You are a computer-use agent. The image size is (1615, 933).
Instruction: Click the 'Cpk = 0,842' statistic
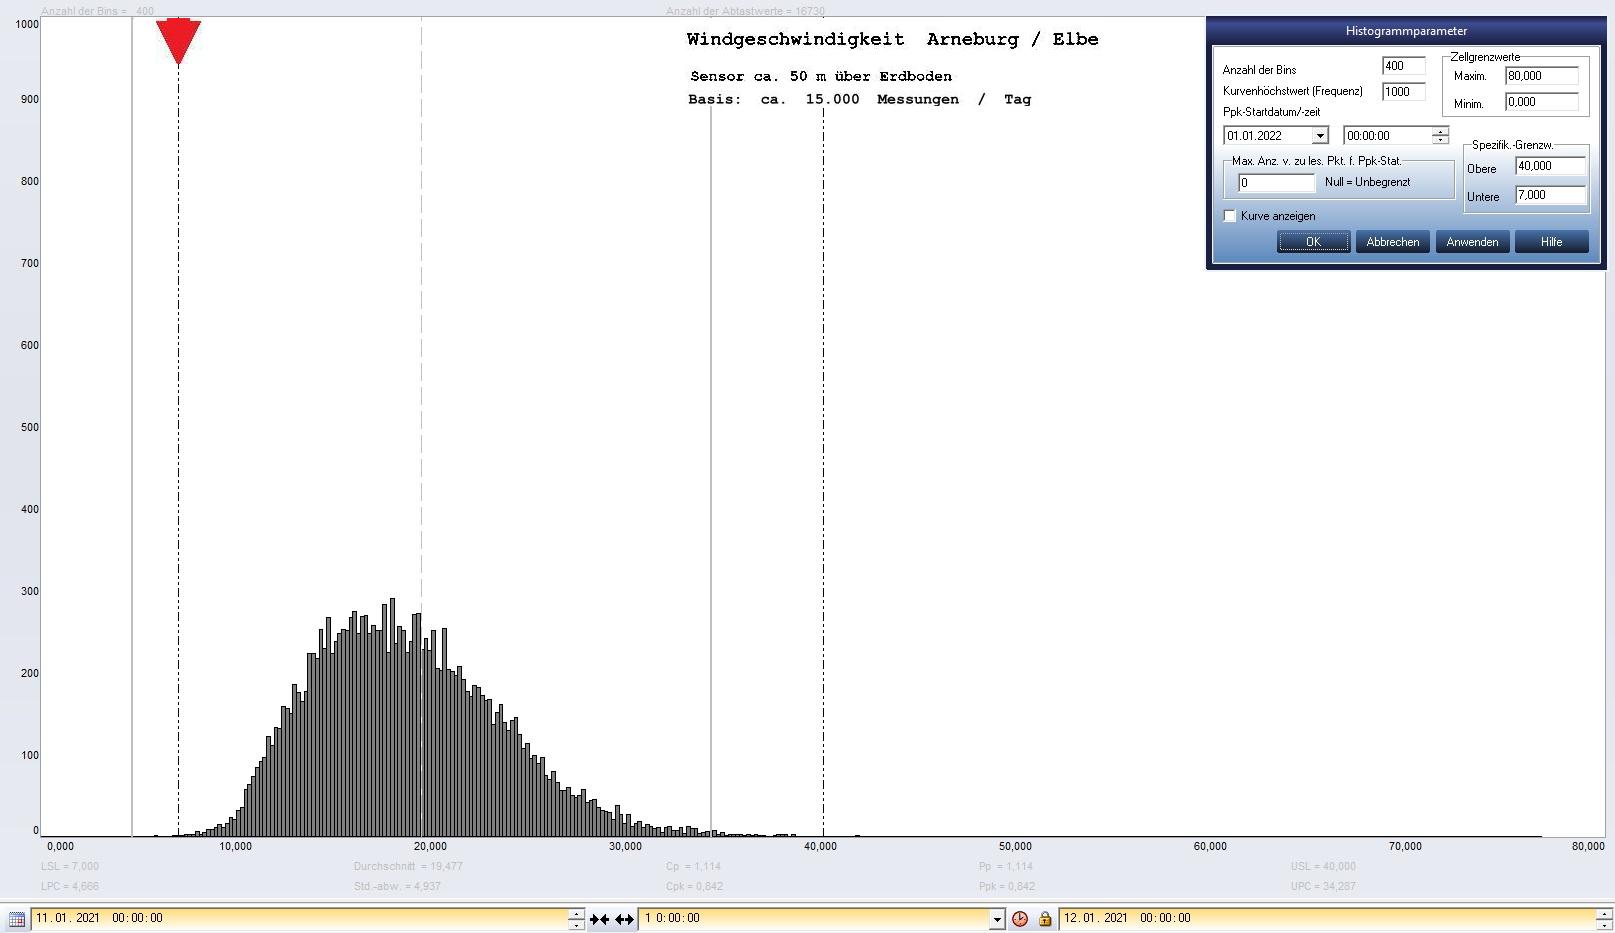(694, 887)
